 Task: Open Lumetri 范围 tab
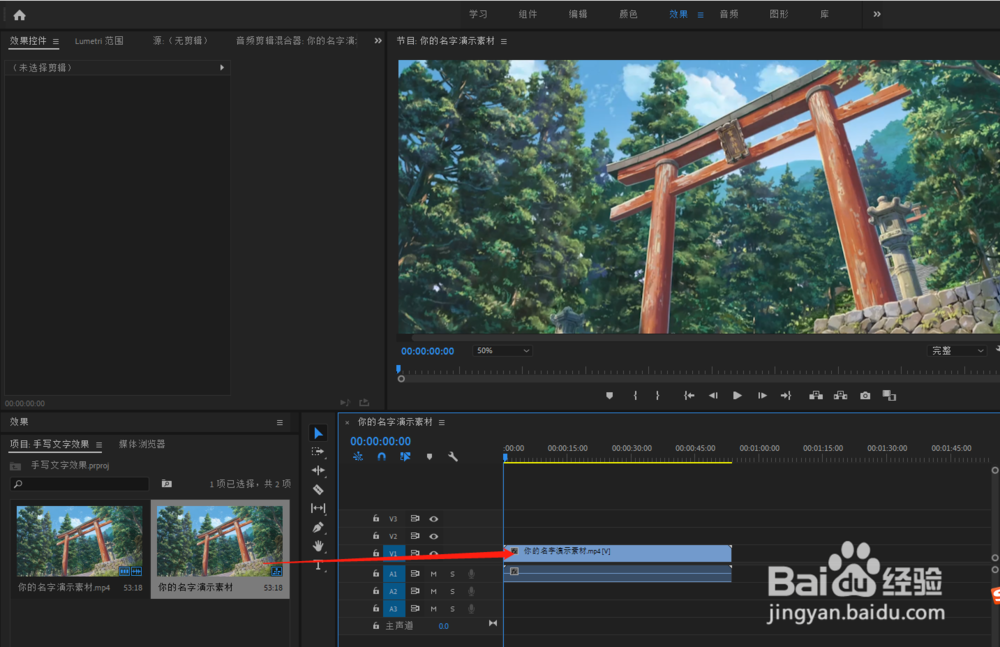tap(99, 41)
